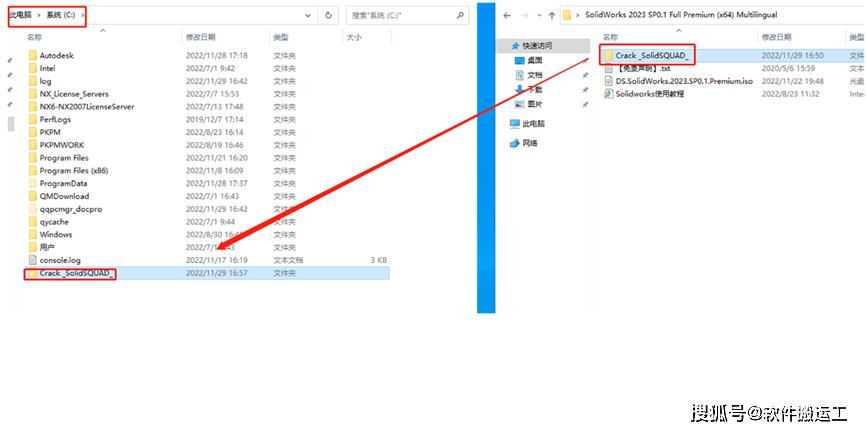Click the qycache folder icon

pyautogui.click(x=33, y=222)
